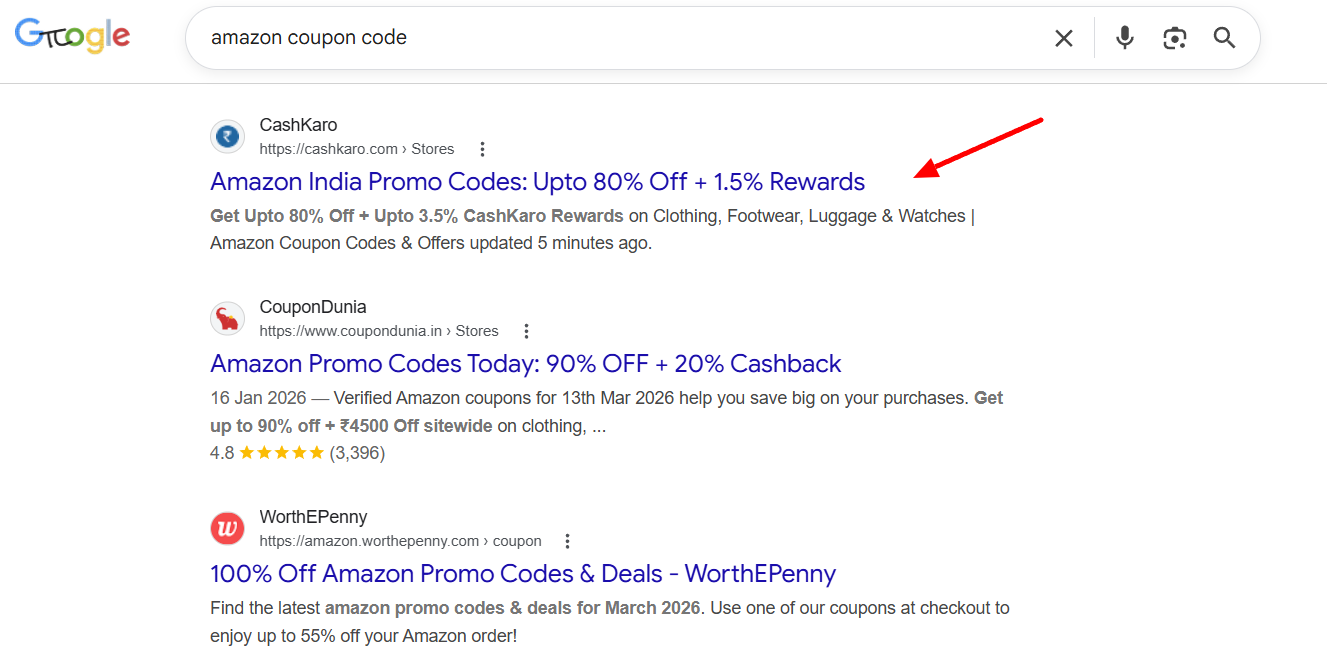Open the three-dot menu beside CouponDunia result
The image size is (1327, 670).
[x=526, y=330]
